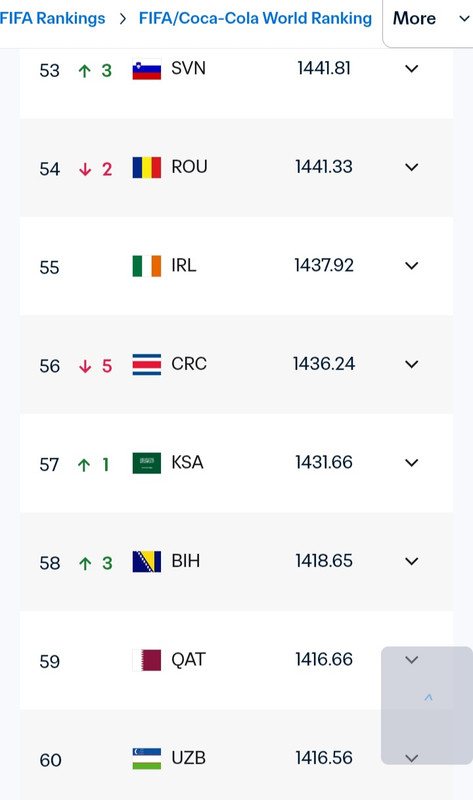473x800 pixels.
Task: Open FIFA/Coca-Cola World Ranking breadcrumb link
Action: pos(255,18)
